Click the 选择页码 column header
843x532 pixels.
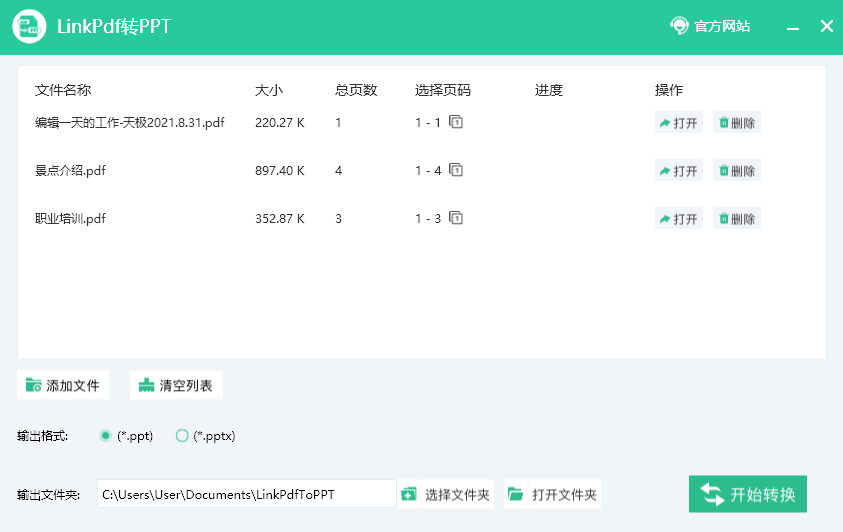click(442, 90)
